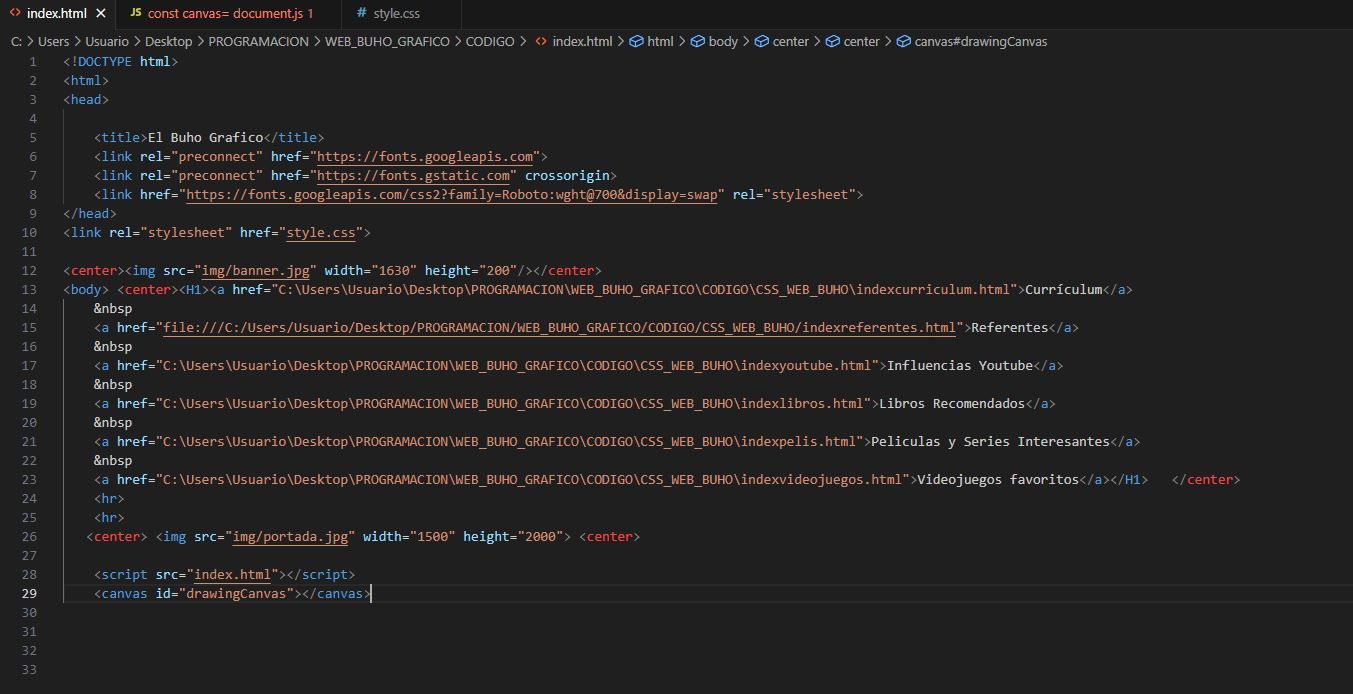This screenshot has width=1353, height=694.
Task: Select the Users breadcrumb
Action: tap(53, 41)
